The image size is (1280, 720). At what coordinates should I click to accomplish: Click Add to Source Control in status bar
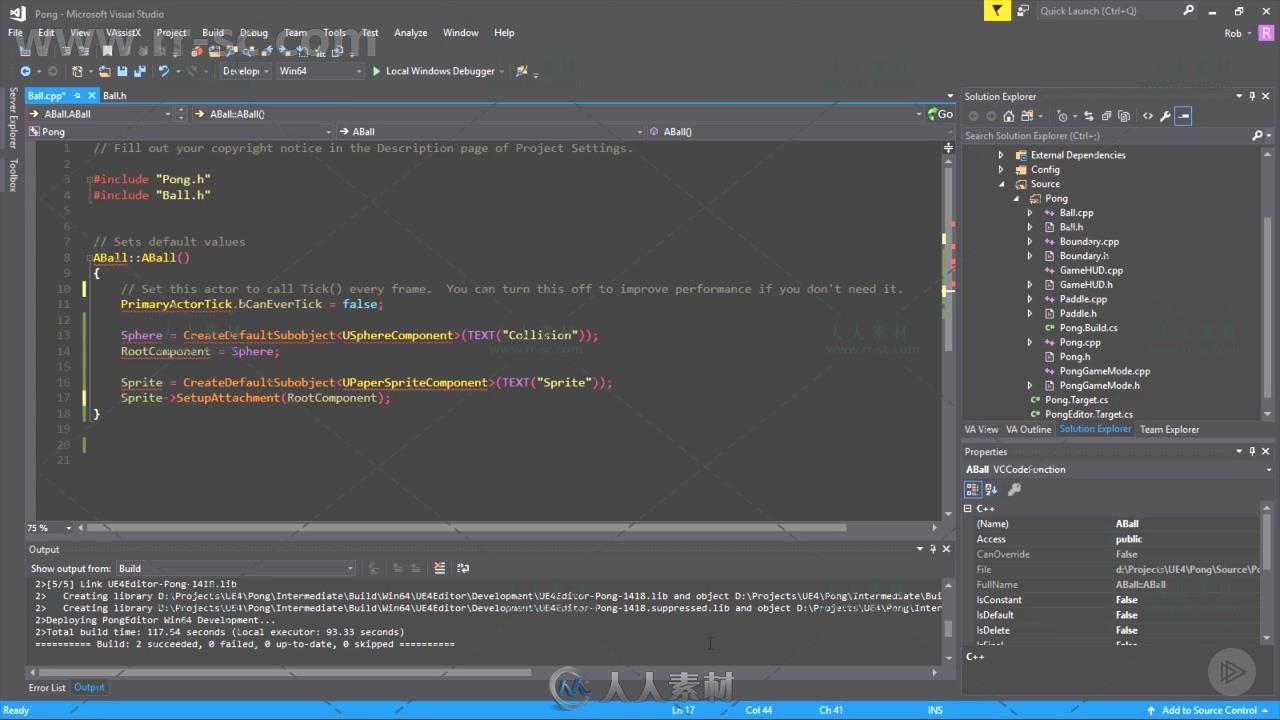point(1209,710)
